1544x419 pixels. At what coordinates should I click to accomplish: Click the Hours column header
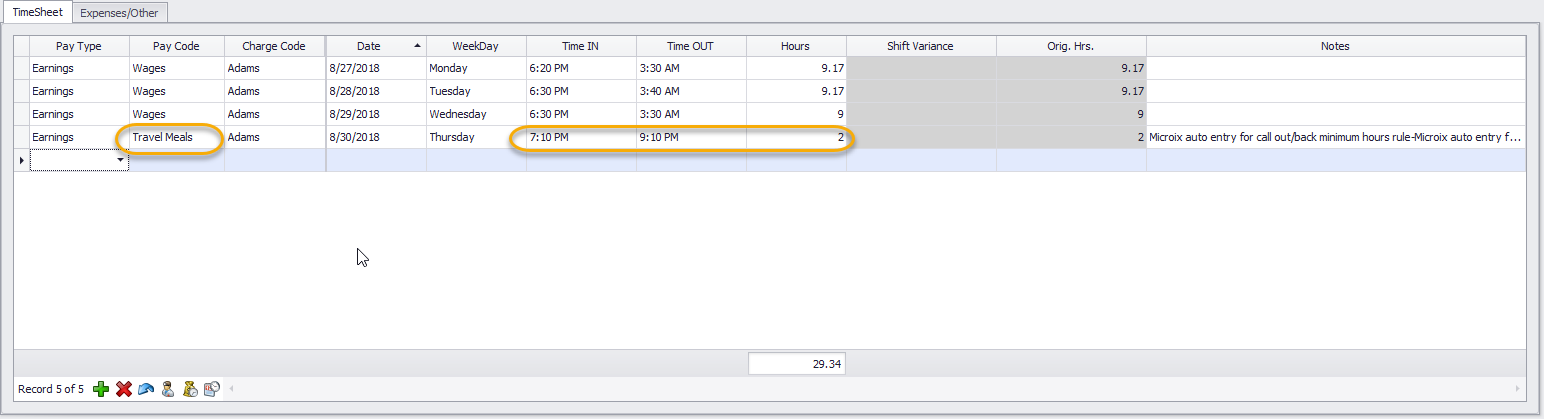click(795, 46)
